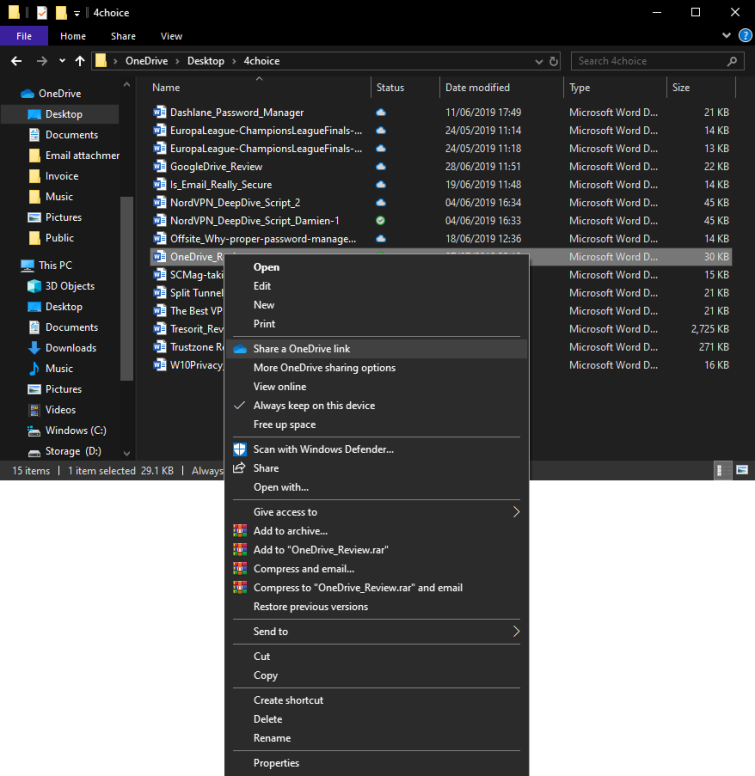
Task: Click the refresh icon in address bar
Action: click(554, 61)
